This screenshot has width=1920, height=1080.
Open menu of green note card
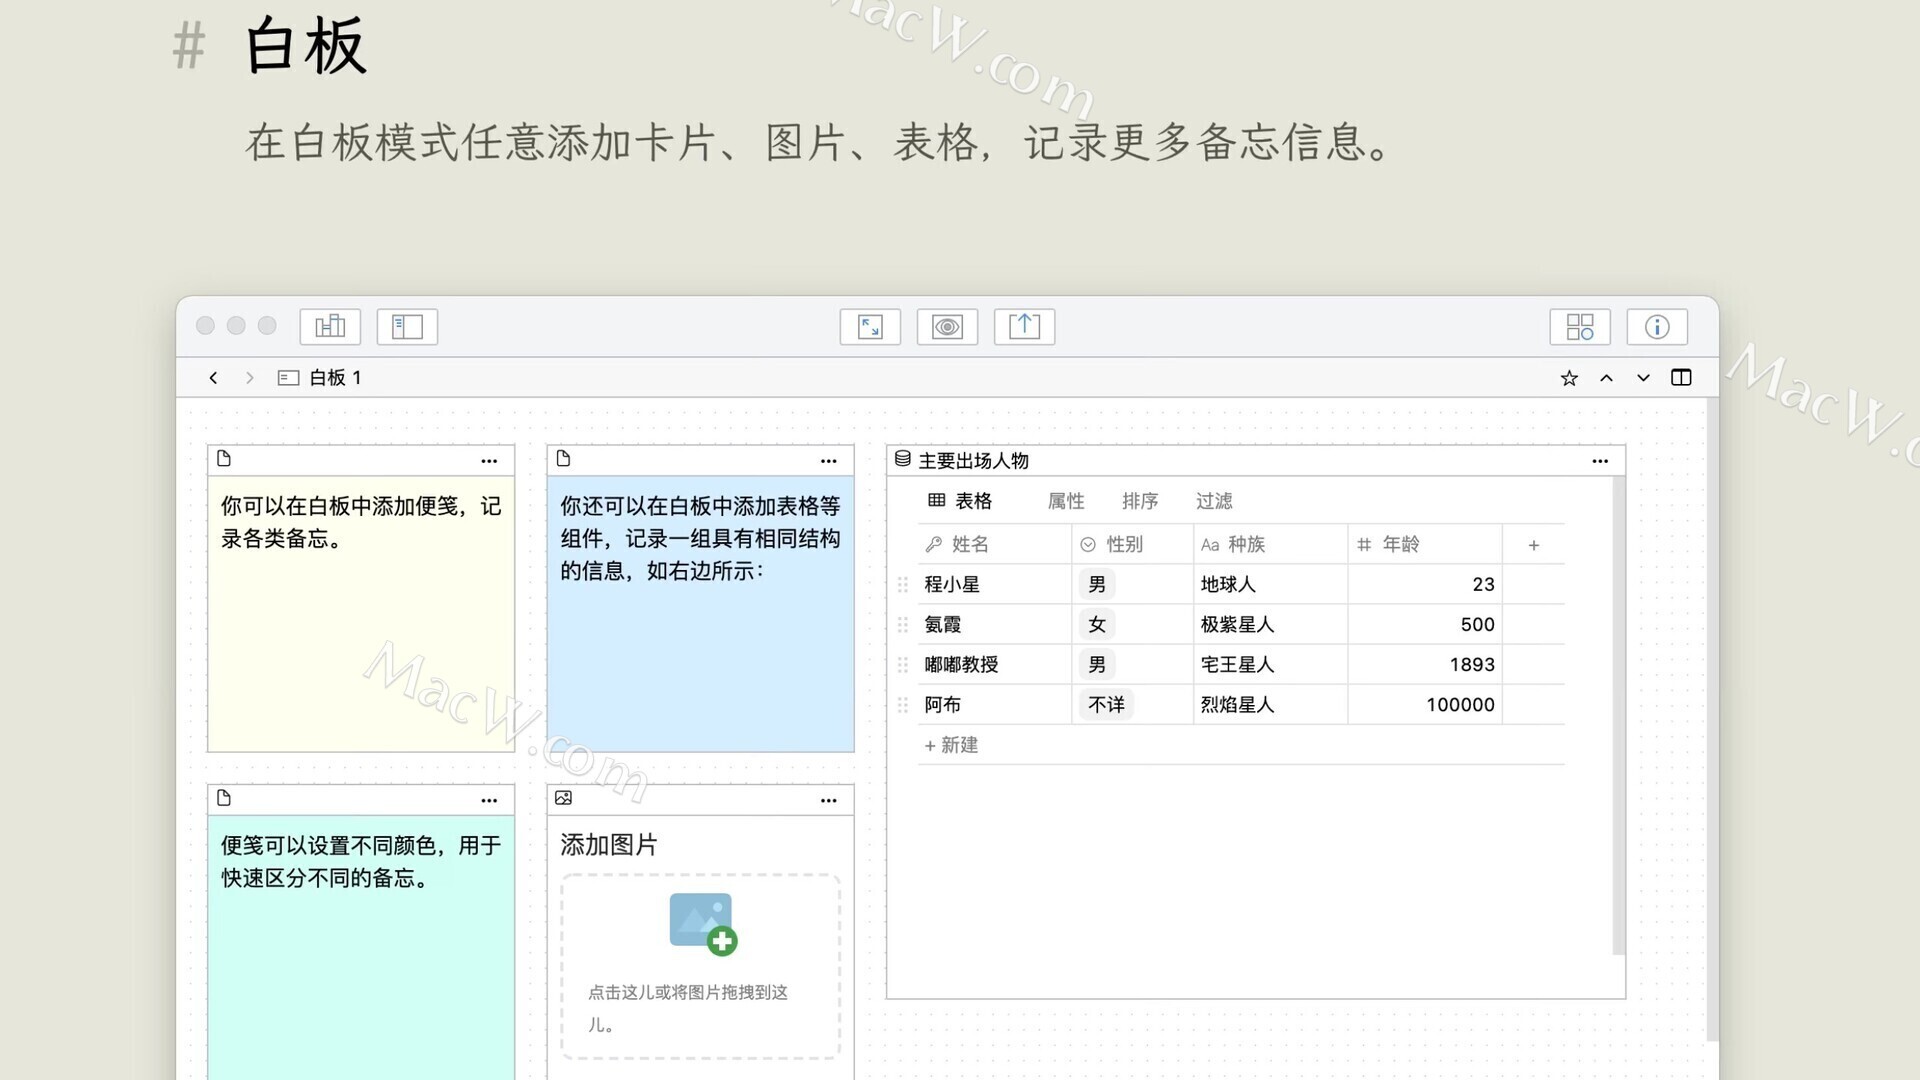489,800
